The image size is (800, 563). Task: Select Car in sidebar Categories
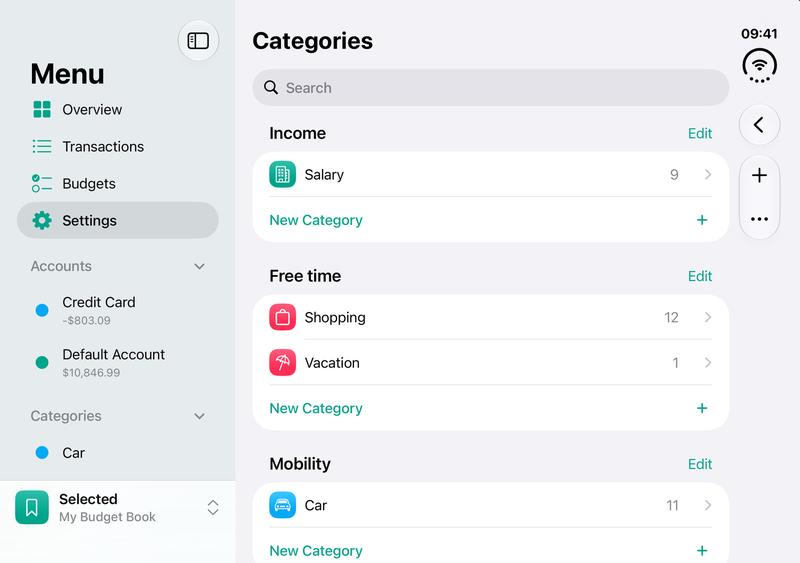click(118, 452)
